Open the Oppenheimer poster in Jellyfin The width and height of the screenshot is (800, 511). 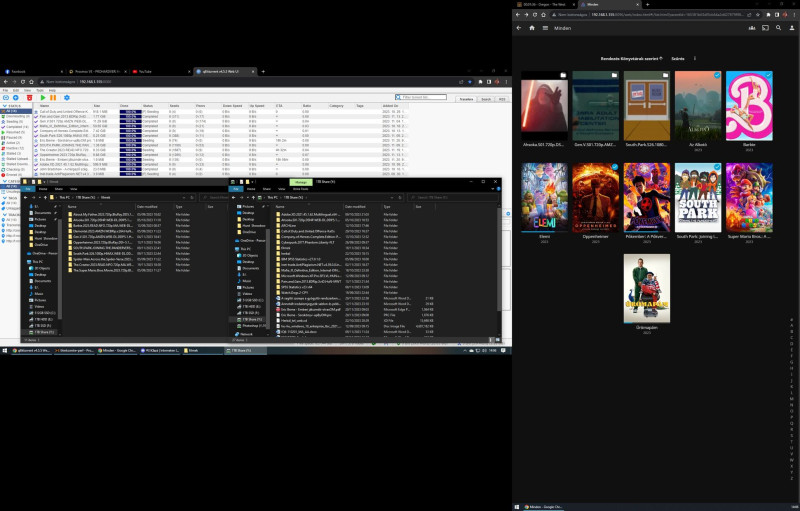(595, 197)
